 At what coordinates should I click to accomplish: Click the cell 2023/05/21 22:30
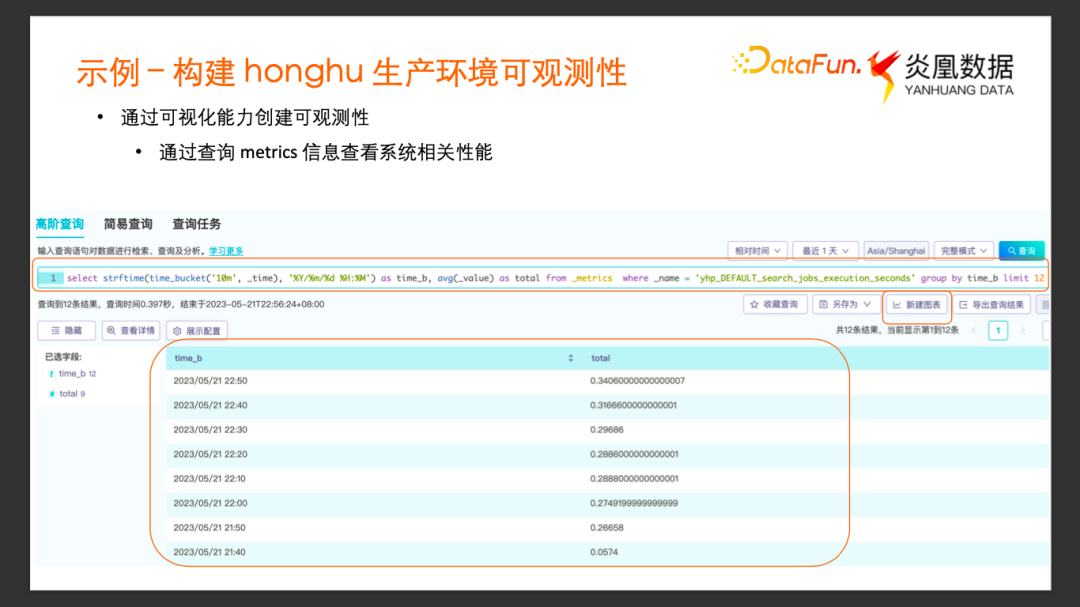tap(210, 430)
